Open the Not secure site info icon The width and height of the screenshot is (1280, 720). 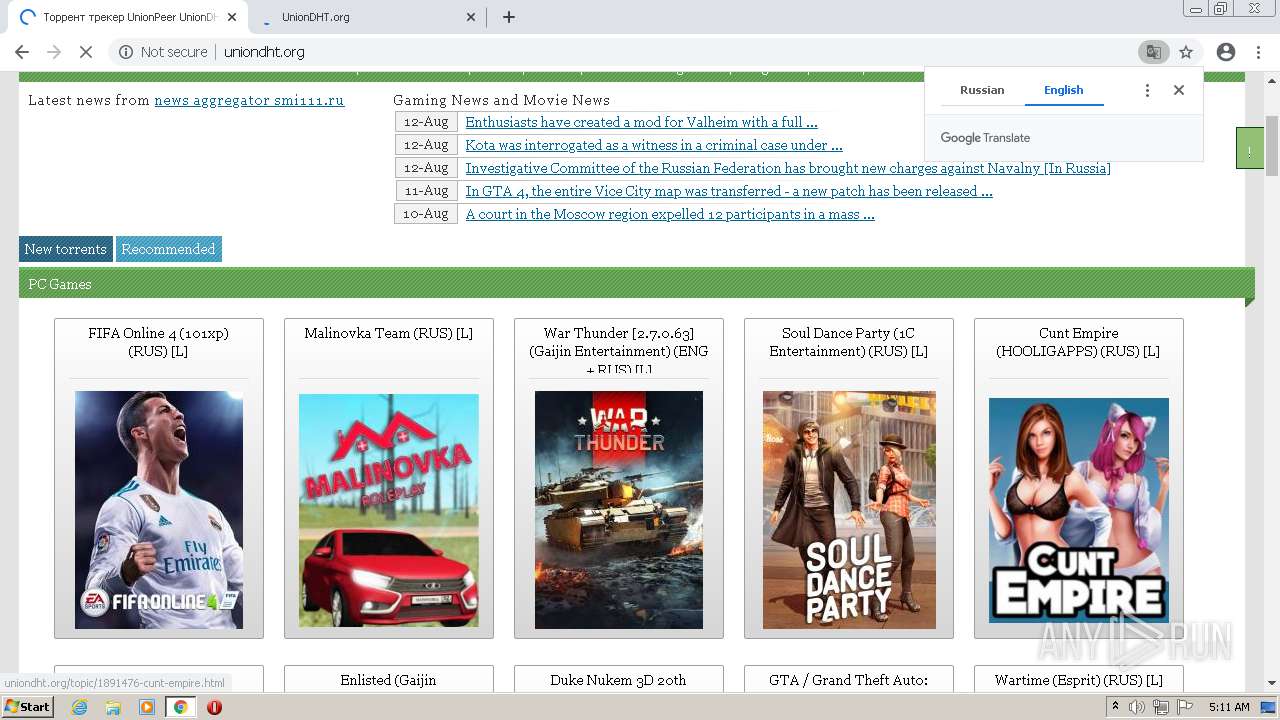pos(126,52)
